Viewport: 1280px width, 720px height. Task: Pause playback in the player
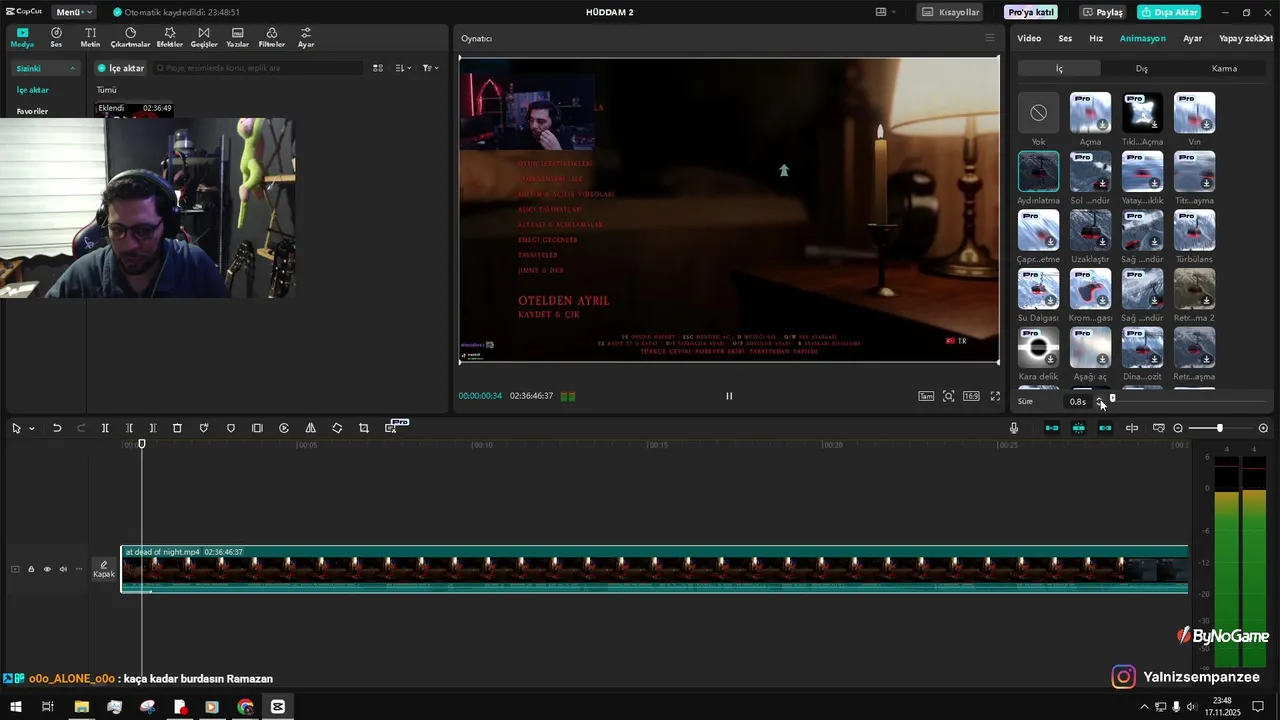click(729, 396)
